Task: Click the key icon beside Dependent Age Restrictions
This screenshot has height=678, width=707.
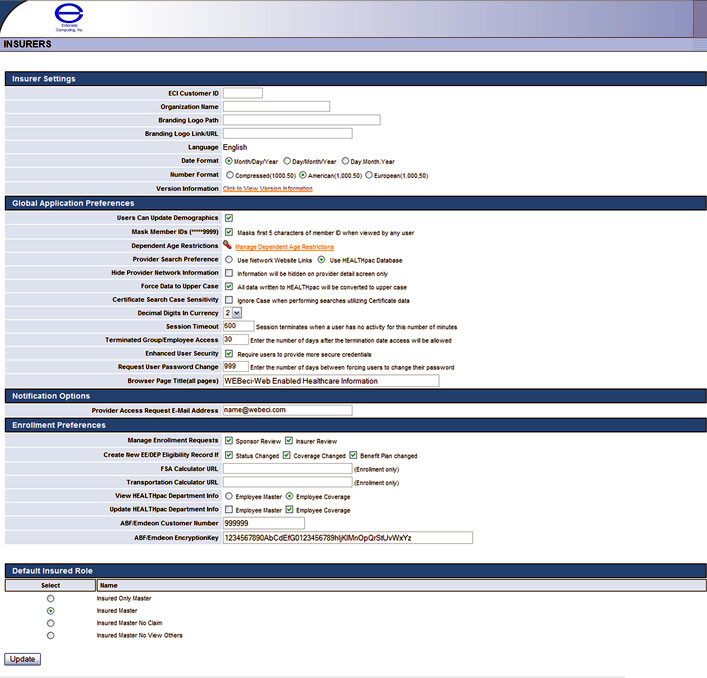Action: click(228, 245)
